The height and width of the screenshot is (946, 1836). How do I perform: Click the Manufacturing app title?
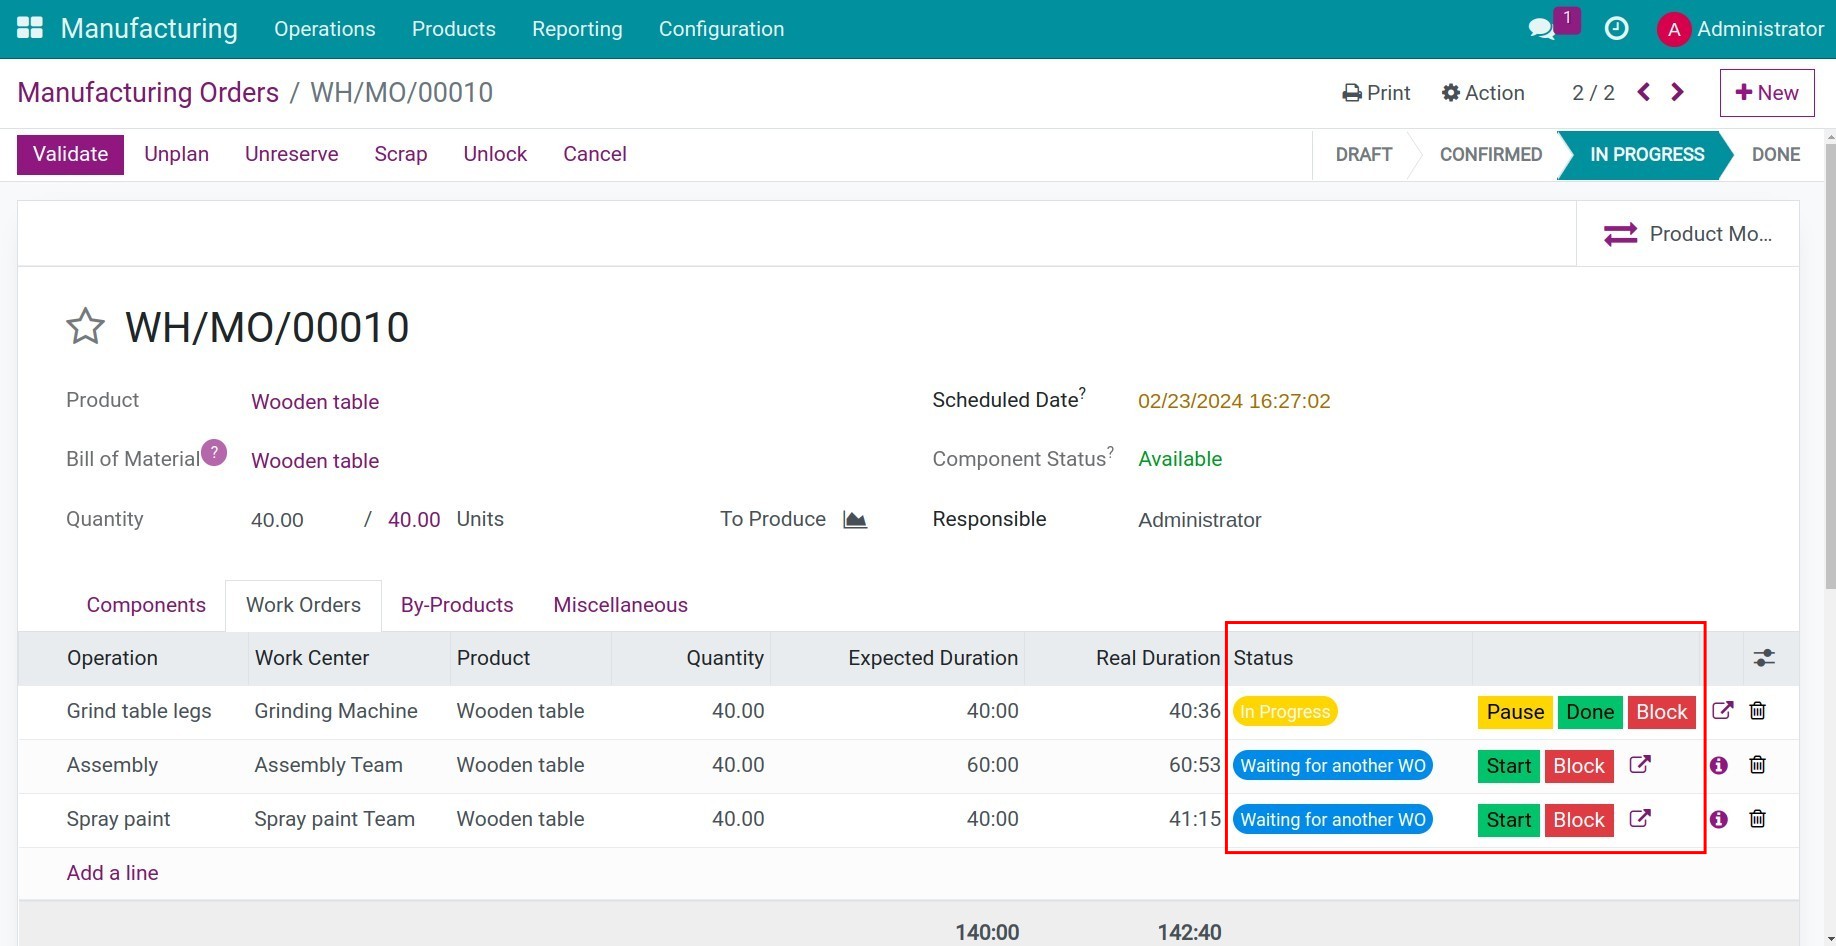pos(149,28)
